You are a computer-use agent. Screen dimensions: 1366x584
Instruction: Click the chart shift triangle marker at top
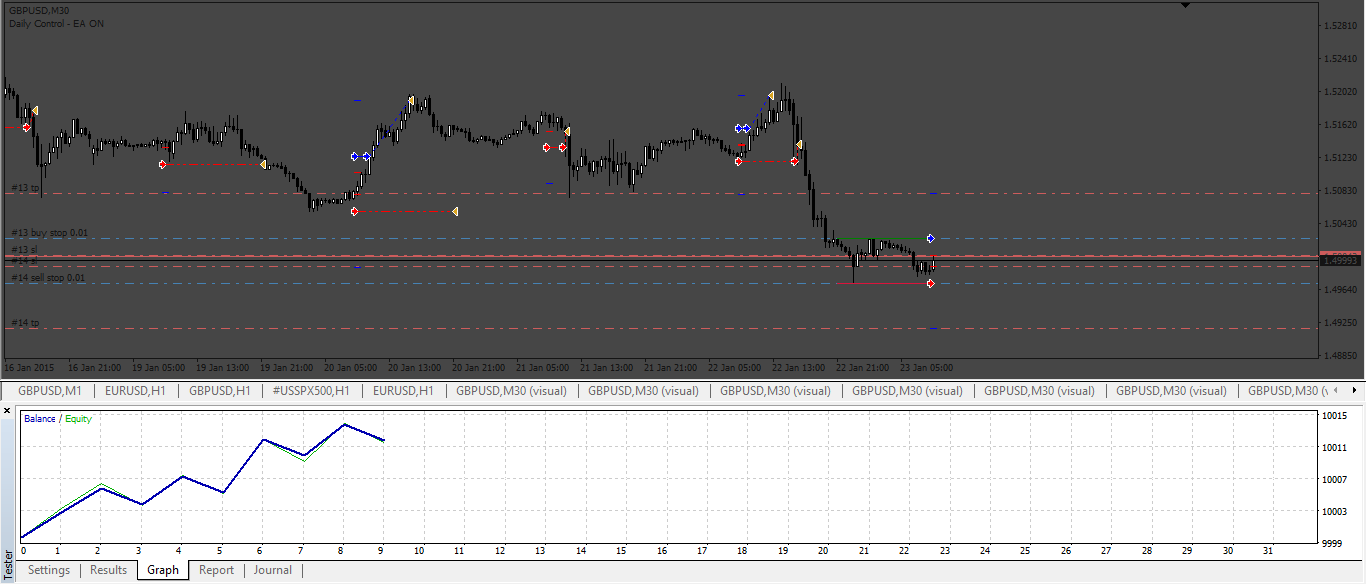tap(1185, 5)
